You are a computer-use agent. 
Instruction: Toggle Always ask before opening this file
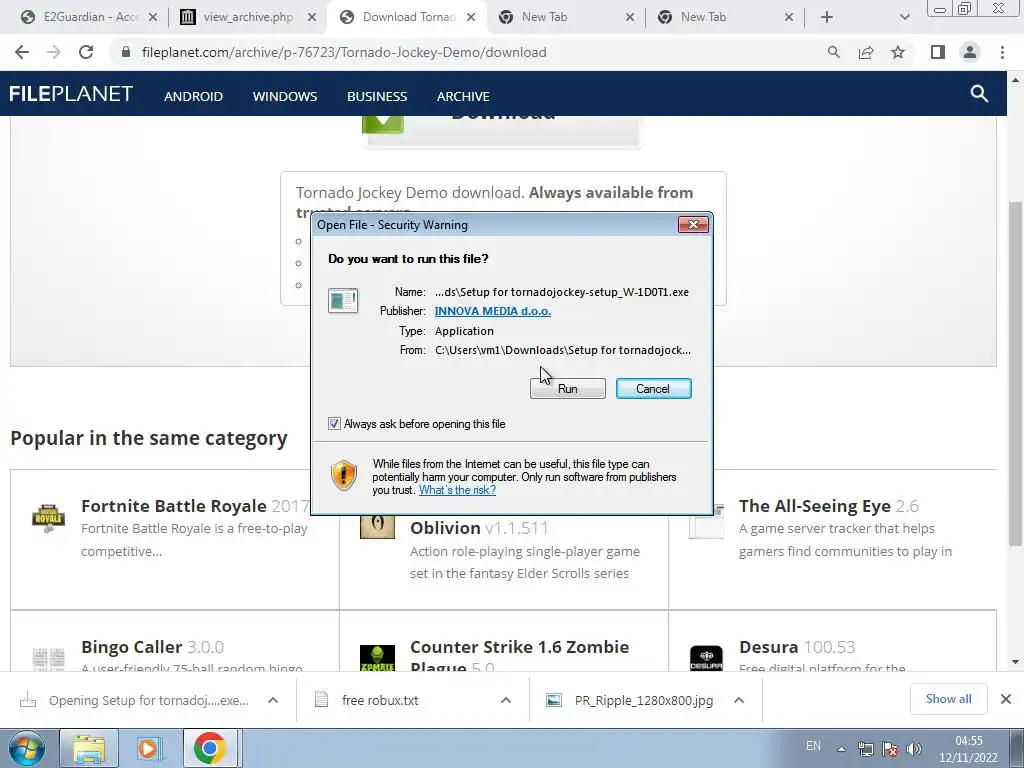tap(334, 424)
